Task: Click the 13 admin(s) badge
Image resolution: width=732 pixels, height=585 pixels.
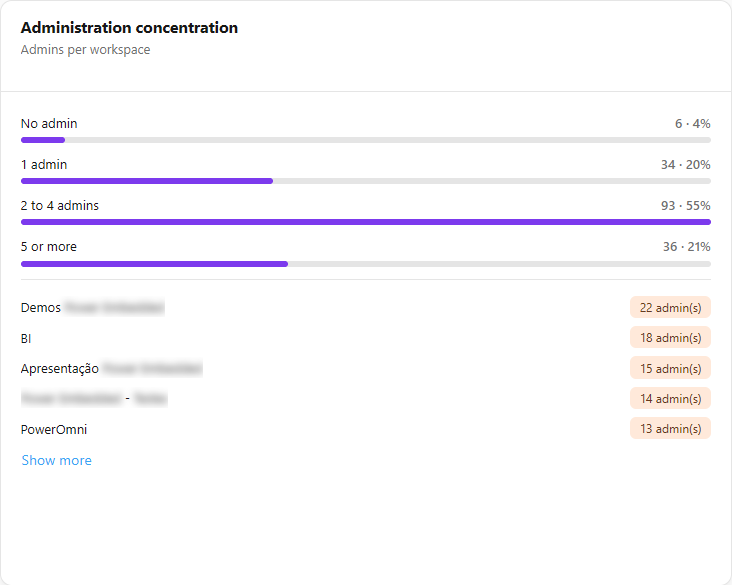Action: tap(670, 429)
